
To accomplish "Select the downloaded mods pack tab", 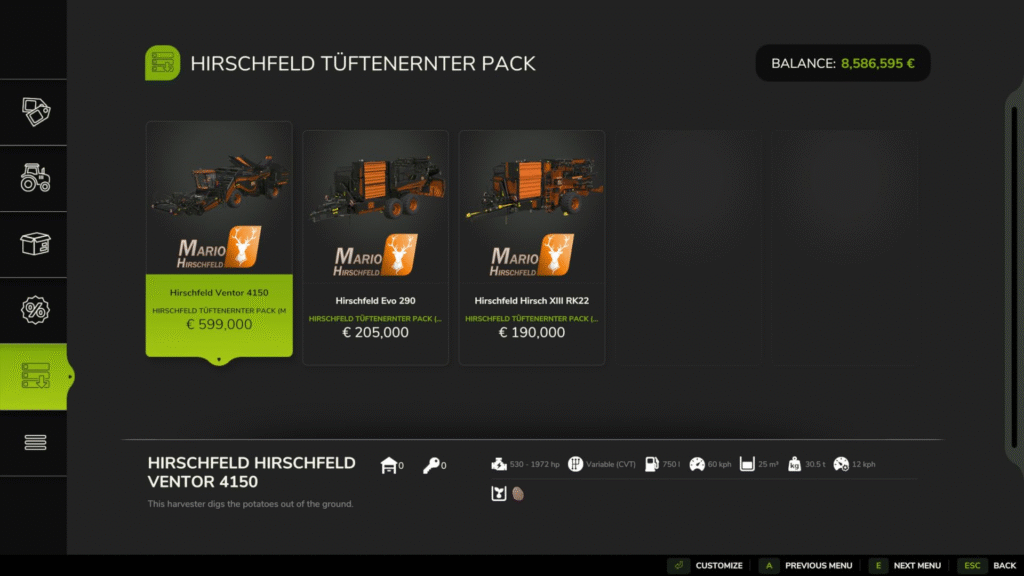I will 35,376.
